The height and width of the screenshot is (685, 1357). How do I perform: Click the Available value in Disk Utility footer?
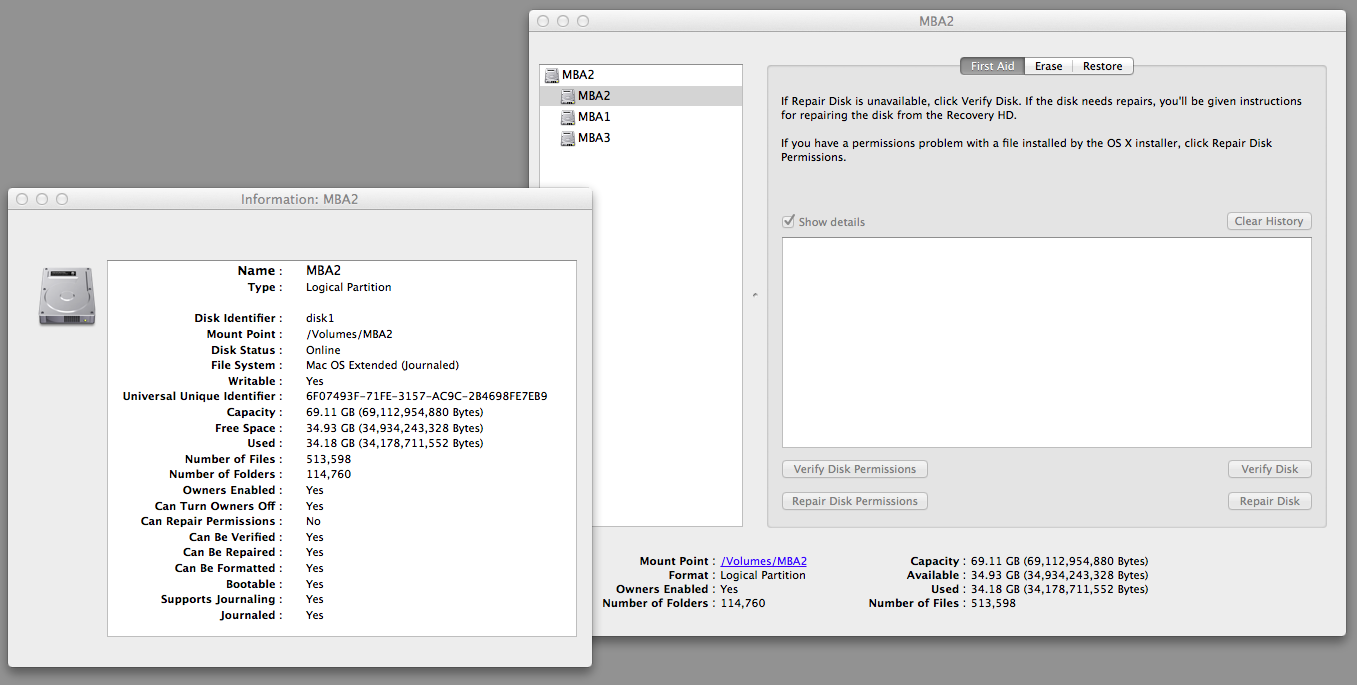pyautogui.click(x=1059, y=575)
